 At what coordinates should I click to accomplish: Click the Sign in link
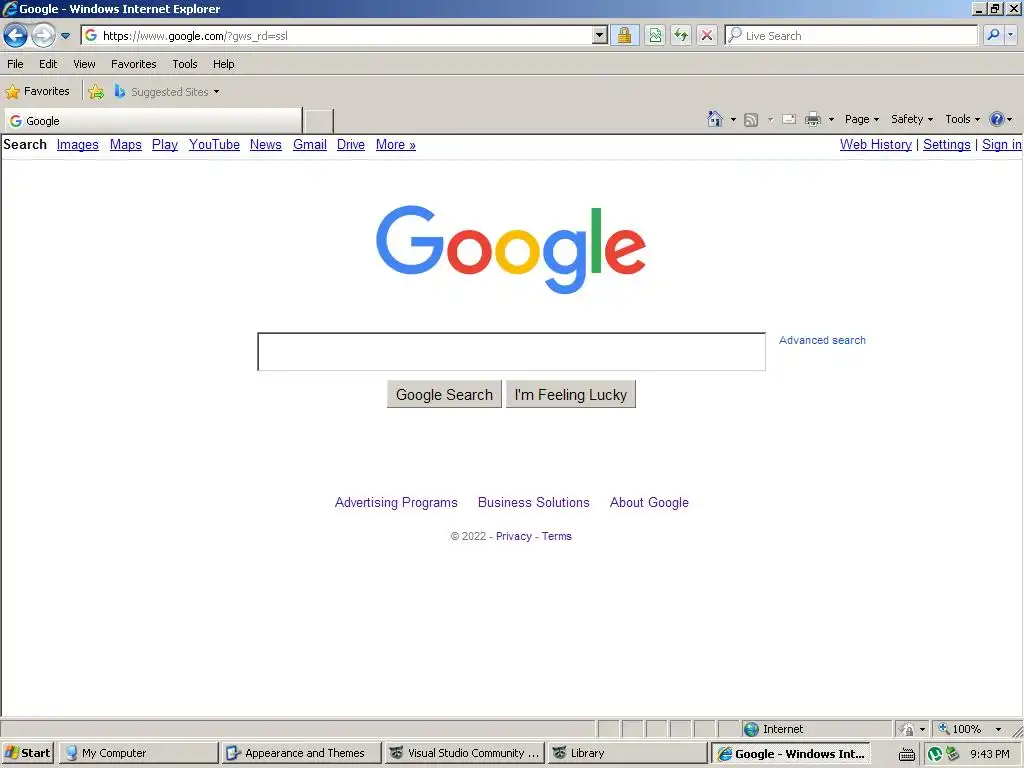coord(1002,144)
